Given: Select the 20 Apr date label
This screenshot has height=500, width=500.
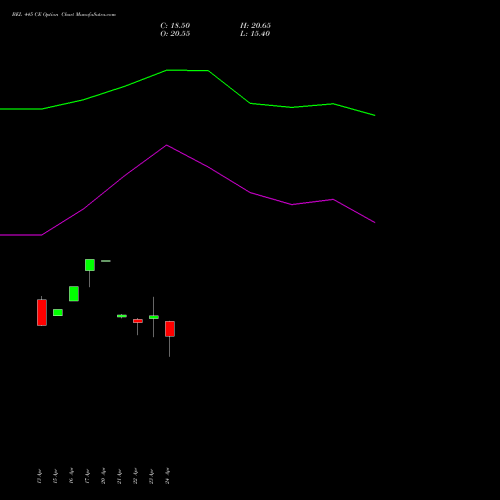Looking at the screenshot, I should tap(103, 476).
